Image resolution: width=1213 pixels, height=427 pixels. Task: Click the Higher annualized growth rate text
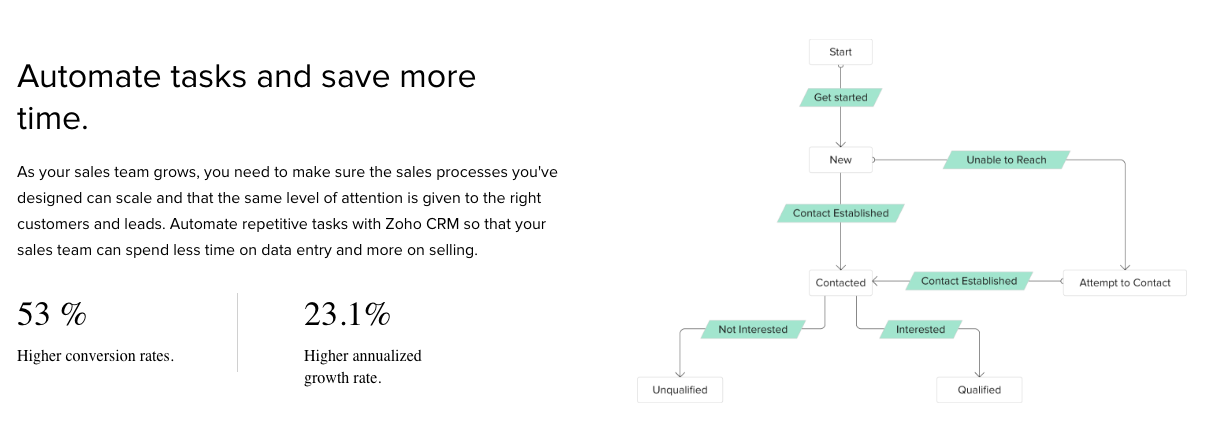pyautogui.click(x=363, y=367)
